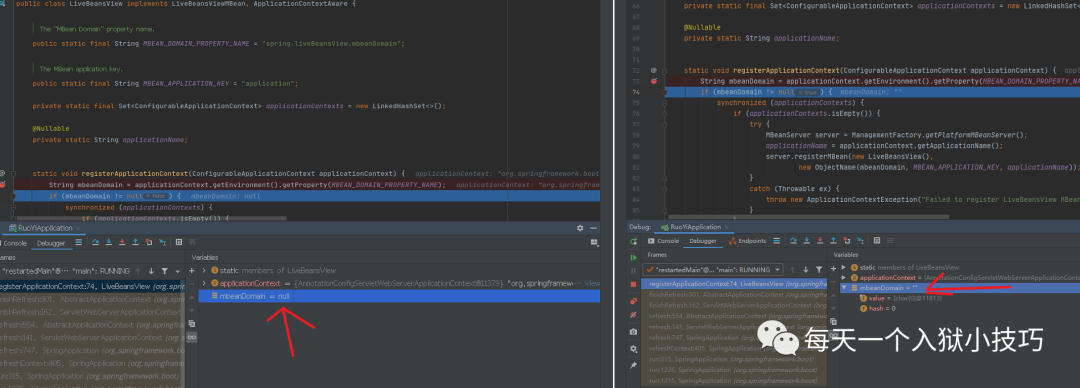
Task: Close RuoYiApplication tab in left panel
Action: point(78,228)
